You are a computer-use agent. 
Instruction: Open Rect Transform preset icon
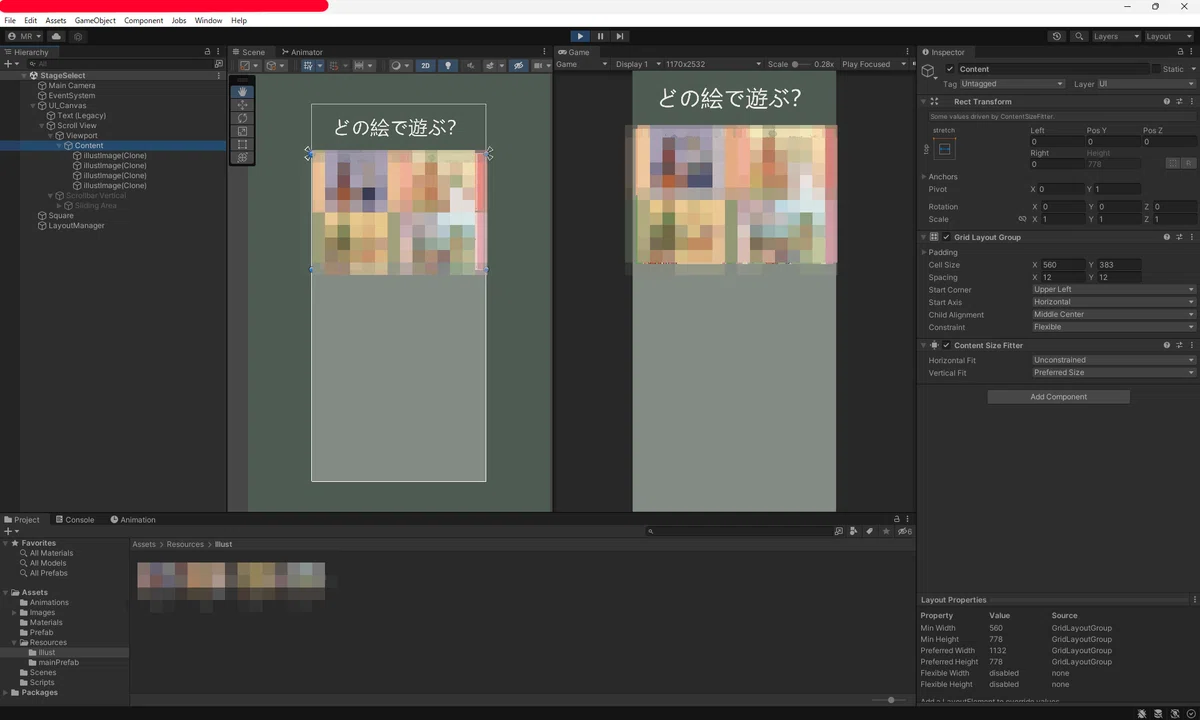click(1179, 101)
